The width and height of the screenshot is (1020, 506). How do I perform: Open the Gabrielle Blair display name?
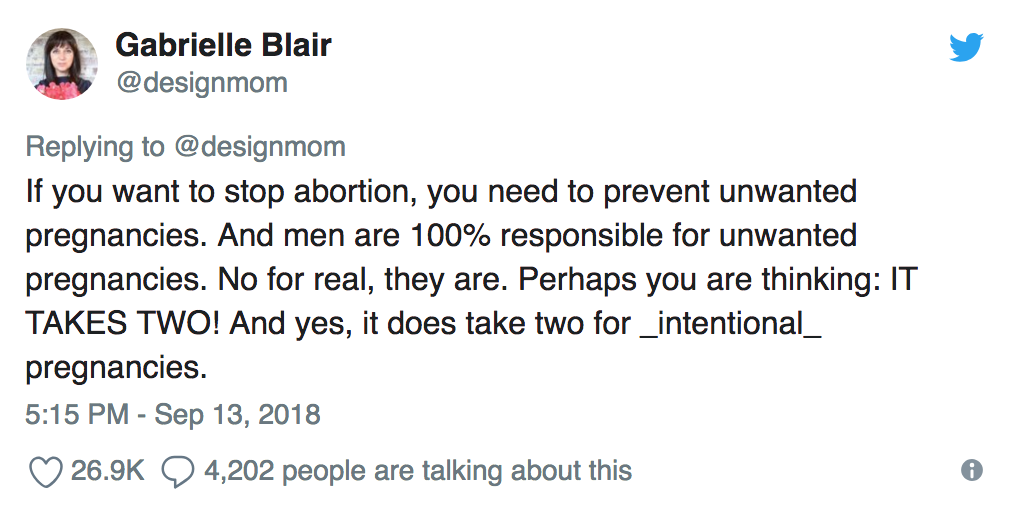(223, 46)
